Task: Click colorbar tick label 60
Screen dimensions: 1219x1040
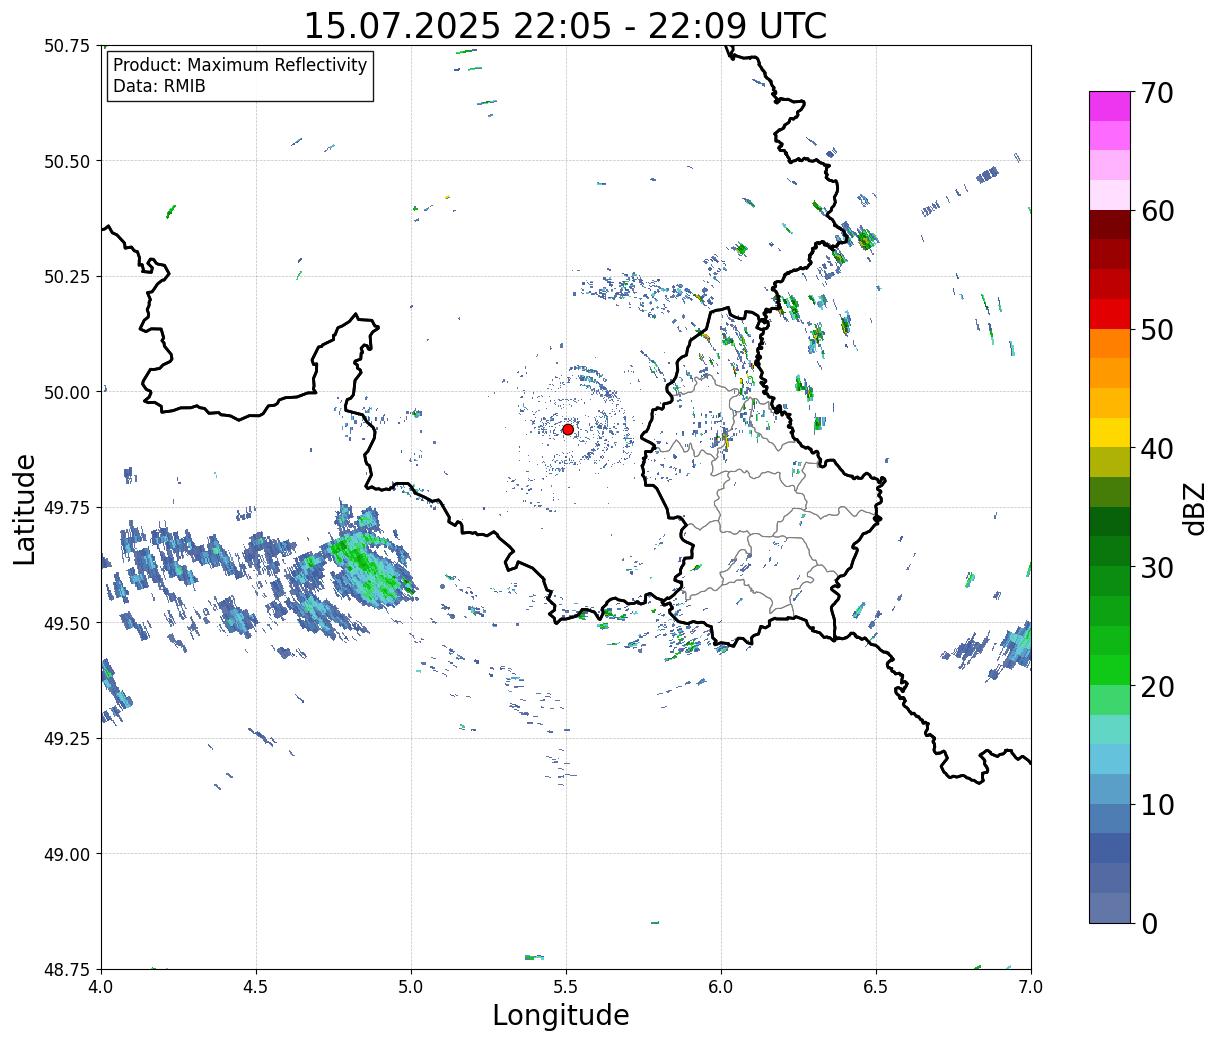Action: pyautogui.click(x=1157, y=211)
